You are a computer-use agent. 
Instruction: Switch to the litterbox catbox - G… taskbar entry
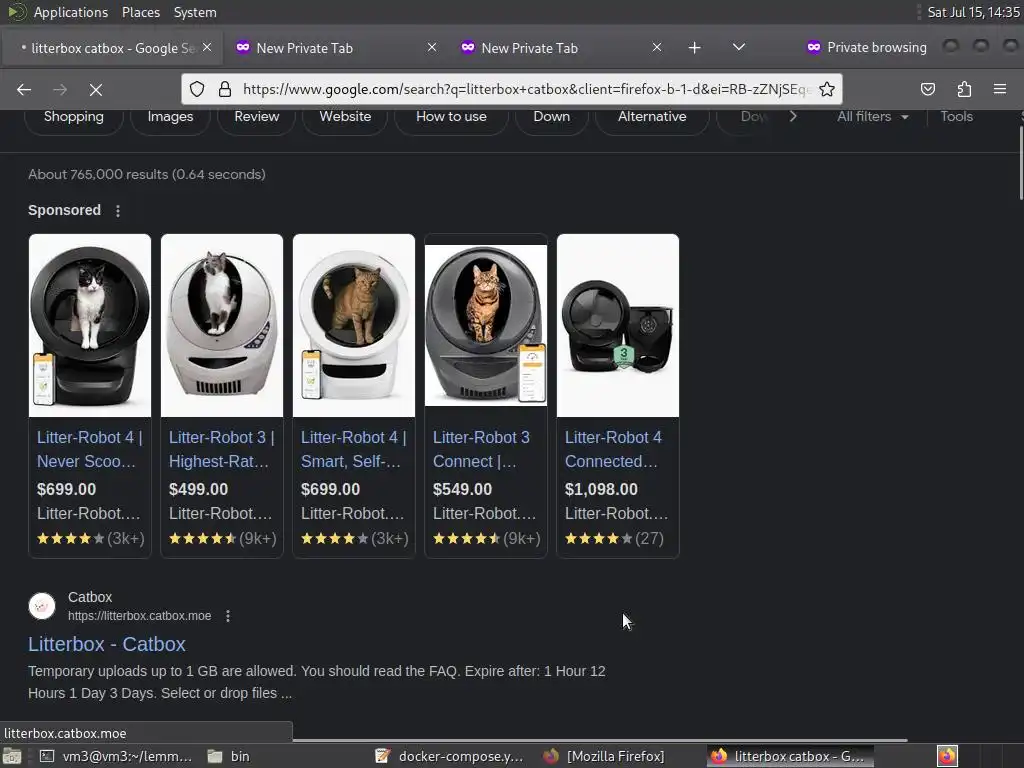click(788, 756)
